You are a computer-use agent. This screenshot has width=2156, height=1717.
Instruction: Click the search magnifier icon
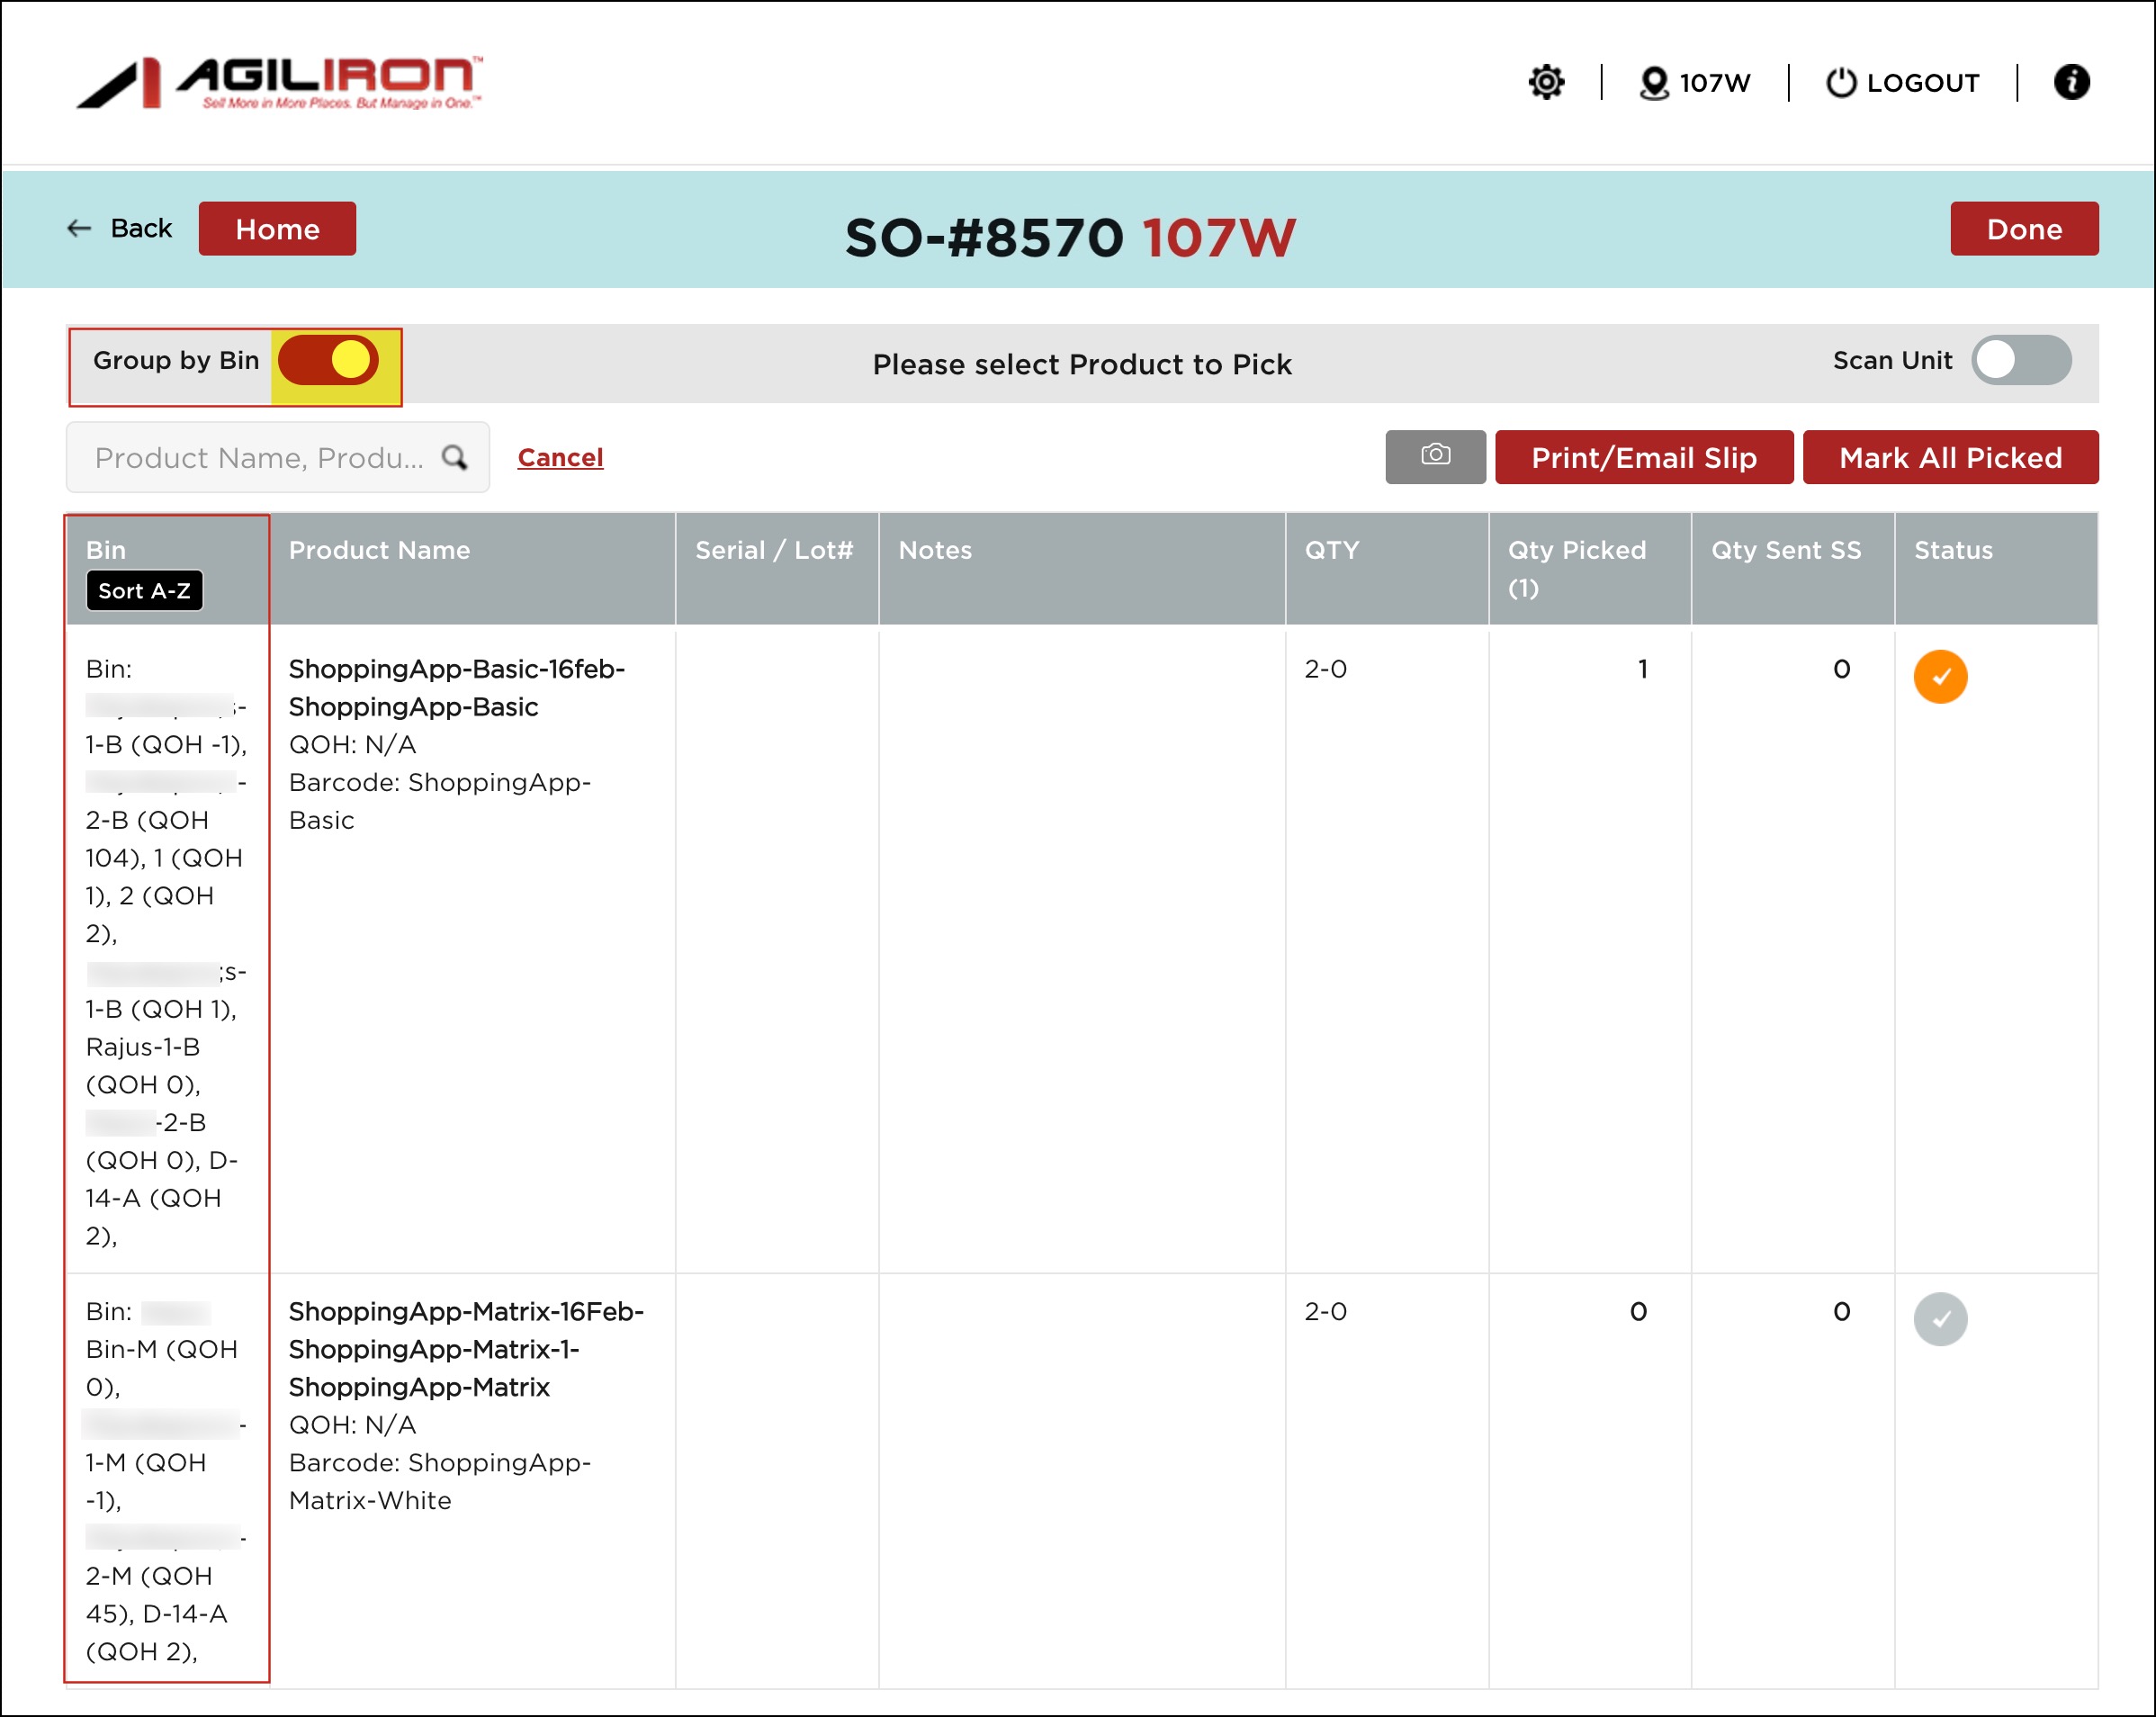(x=455, y=457)
